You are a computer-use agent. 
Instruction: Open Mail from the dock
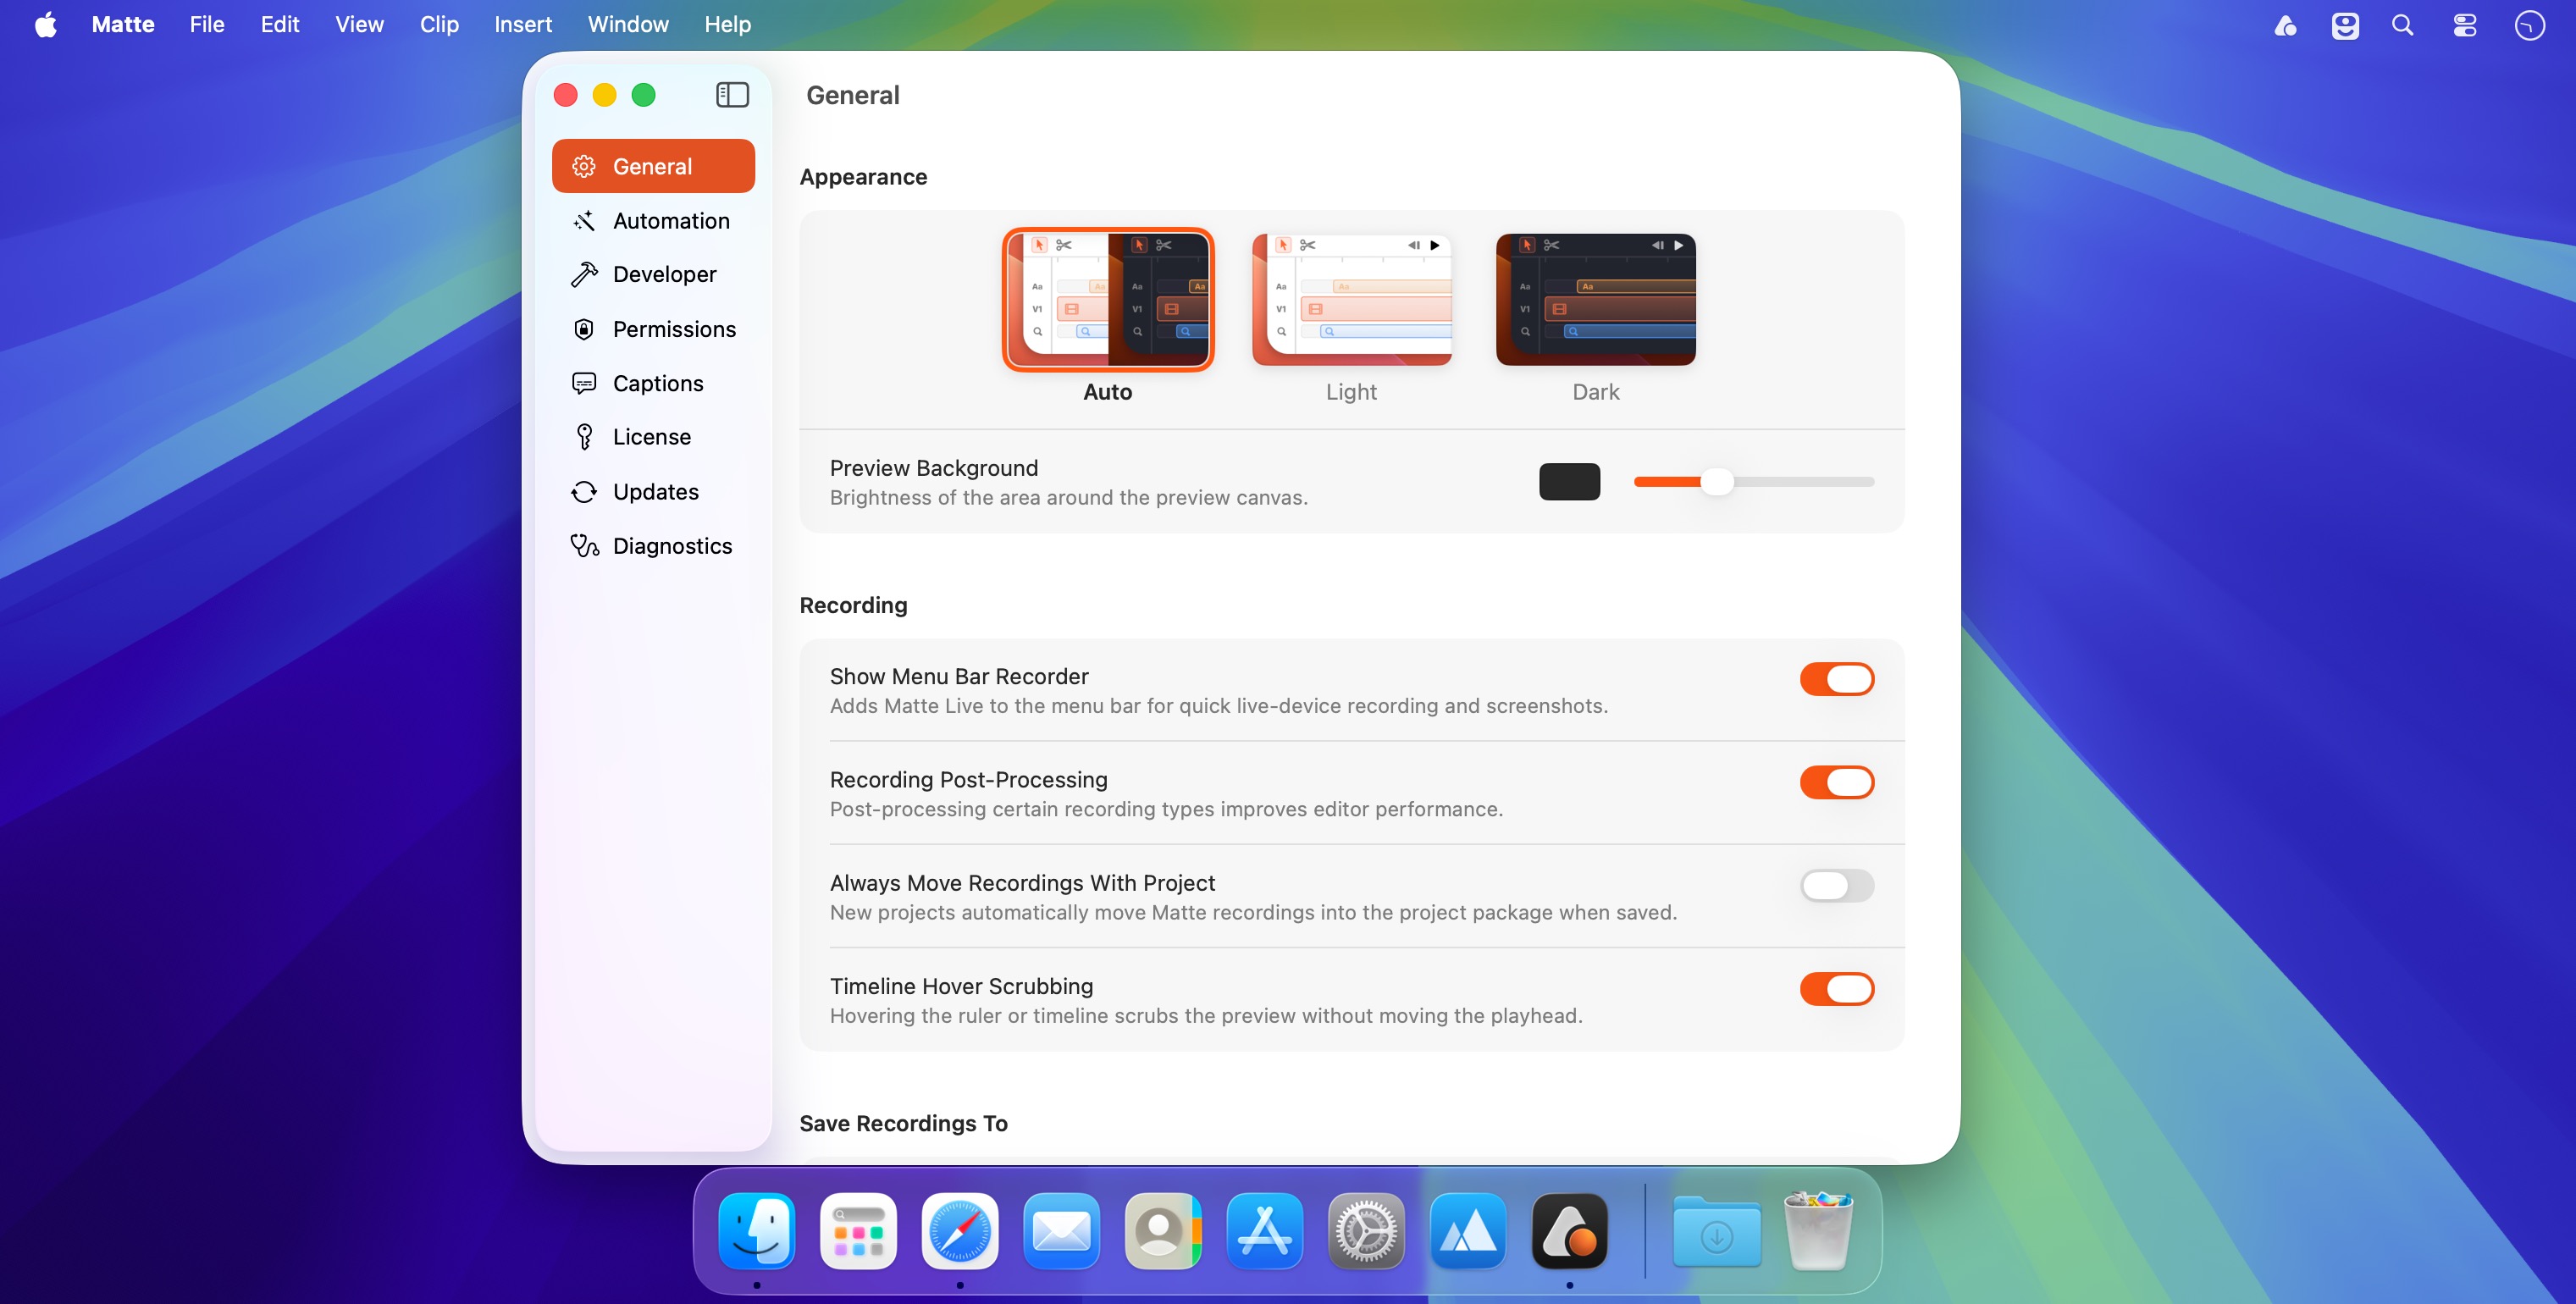(1061, 1231)
